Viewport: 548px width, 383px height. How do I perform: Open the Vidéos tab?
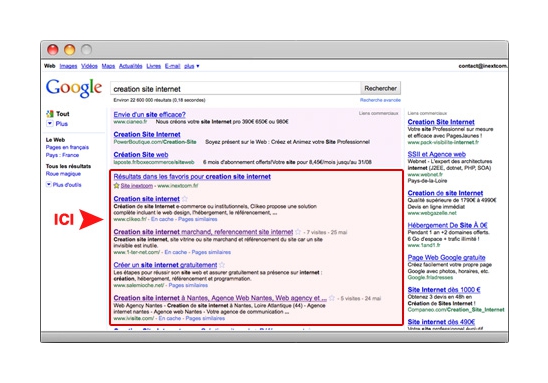click(x=89, y=66)
